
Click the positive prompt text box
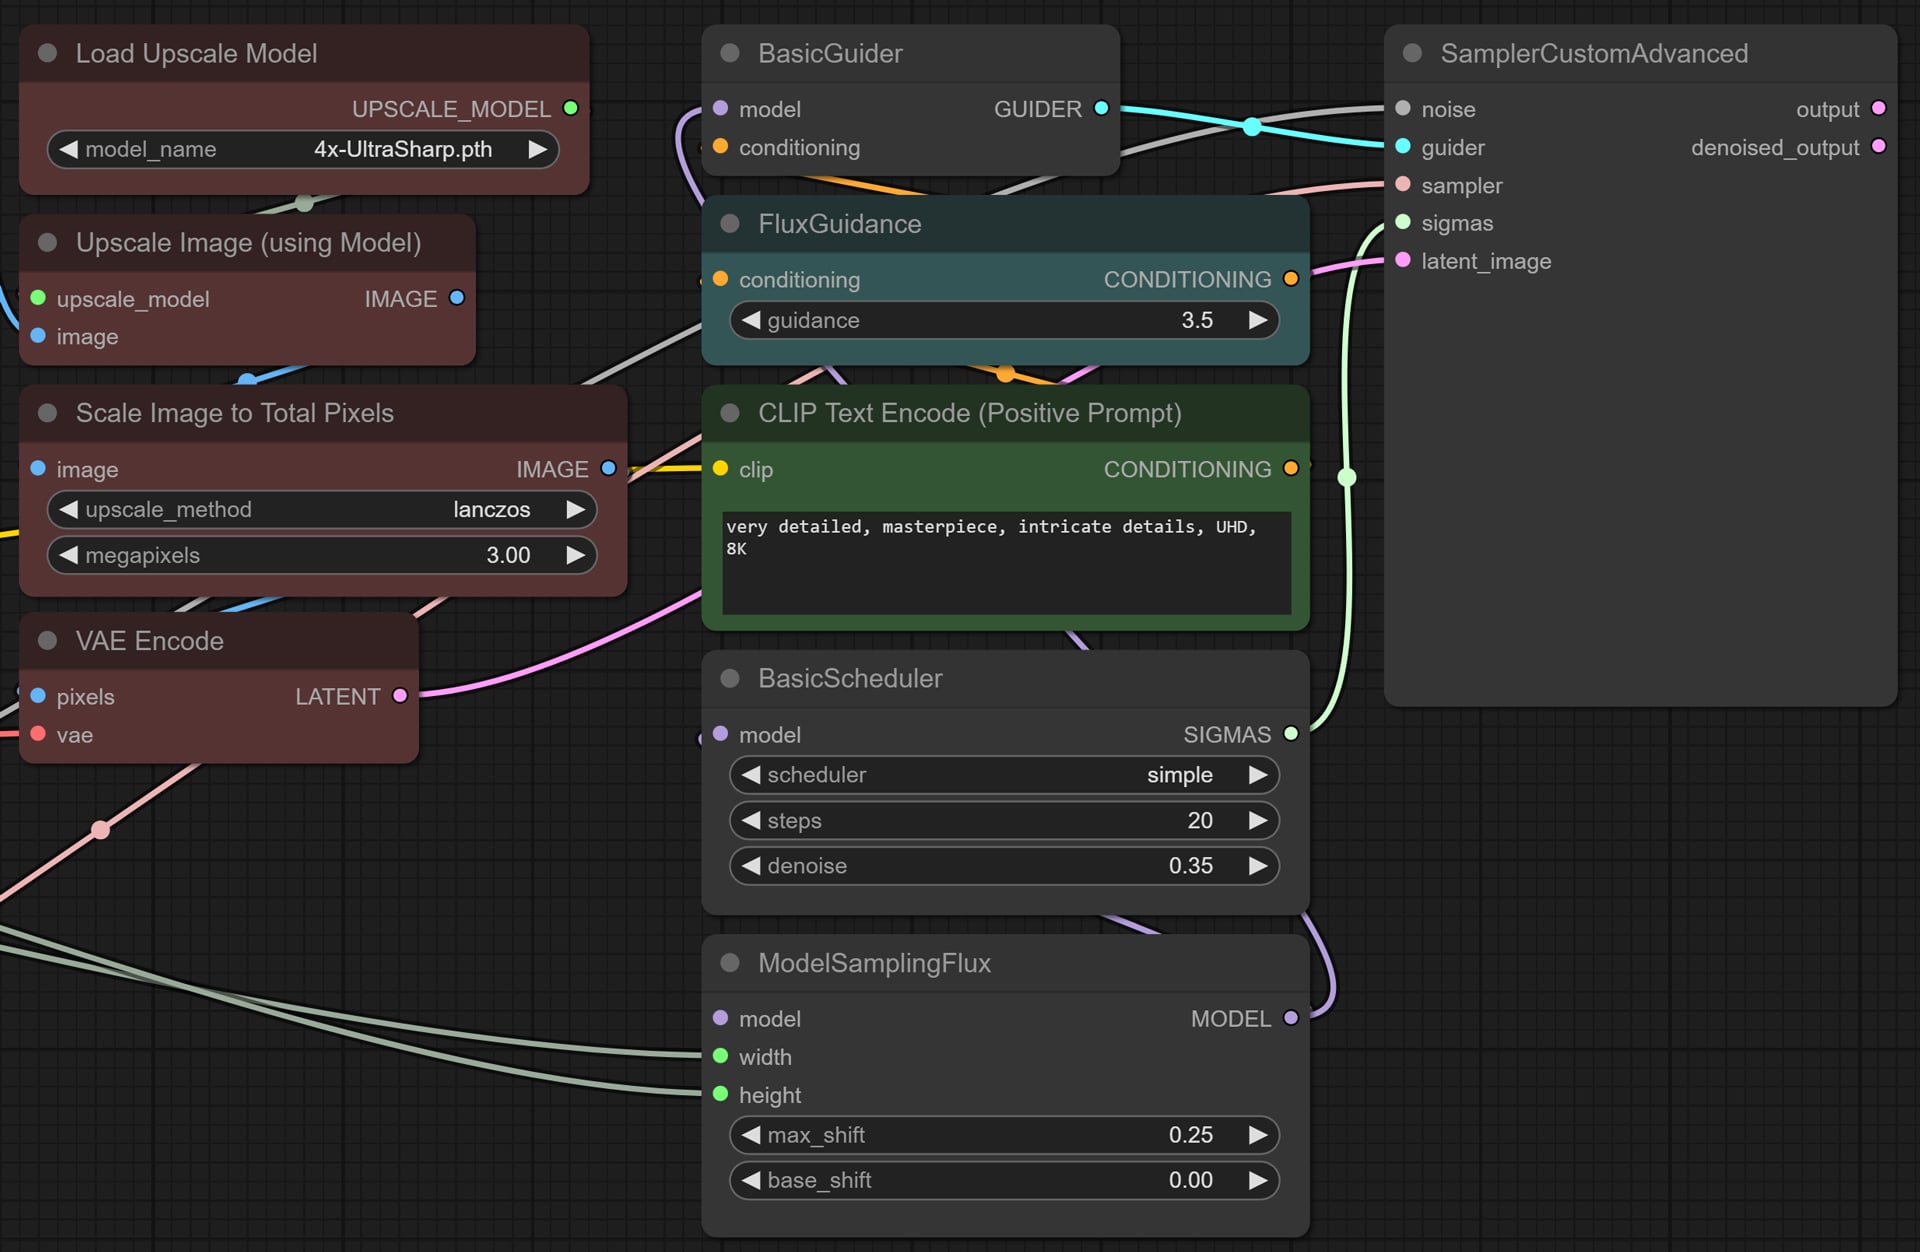(1006, 562)
